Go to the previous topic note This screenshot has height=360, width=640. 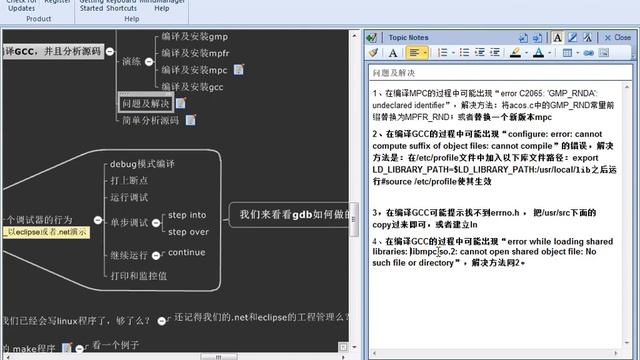click(523, 38)
